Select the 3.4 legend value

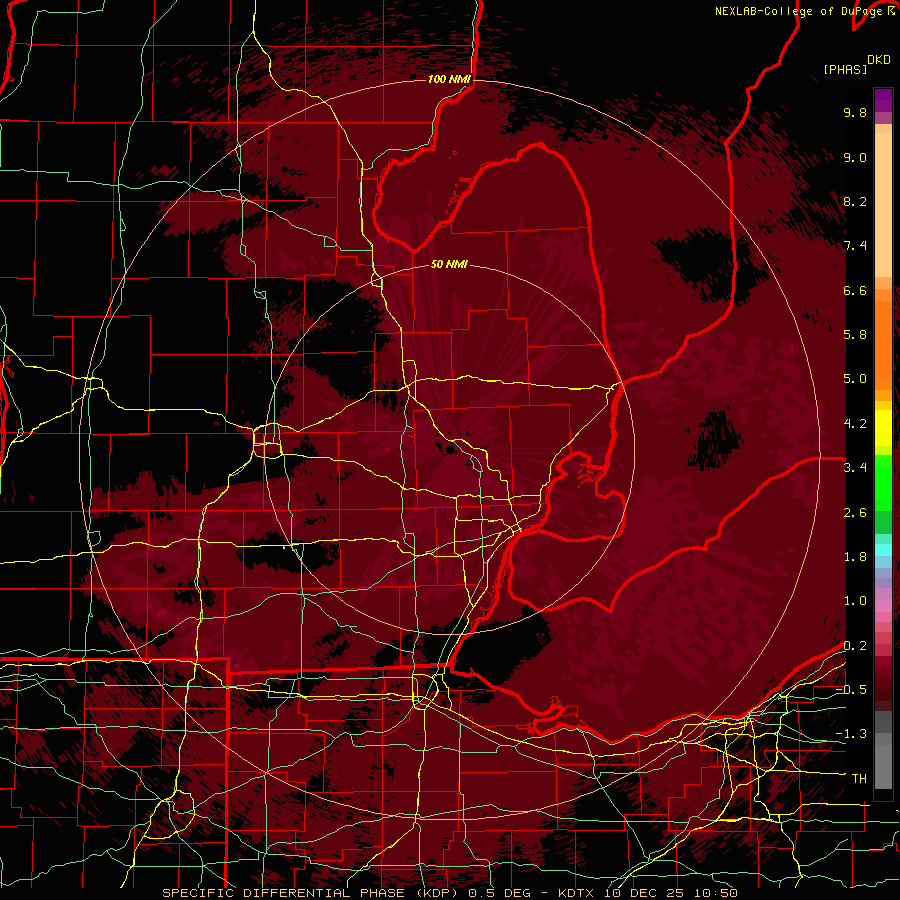pyautogui.click(x=855, y=468)
